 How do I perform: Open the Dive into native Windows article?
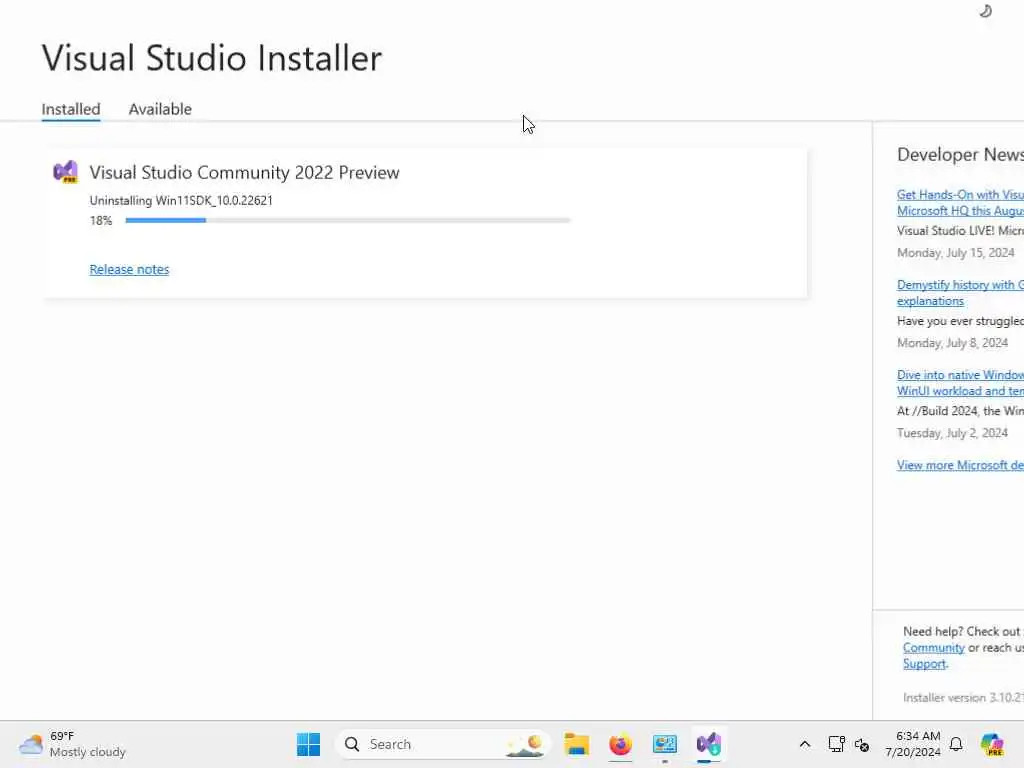tap(960, 383)
